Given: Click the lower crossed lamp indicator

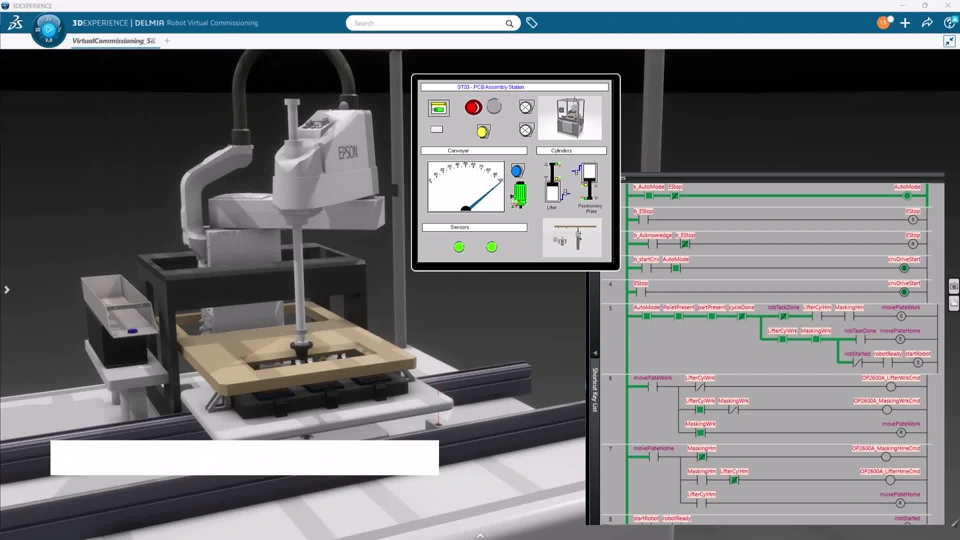Looking at the screenshot, I should point(525,130).
